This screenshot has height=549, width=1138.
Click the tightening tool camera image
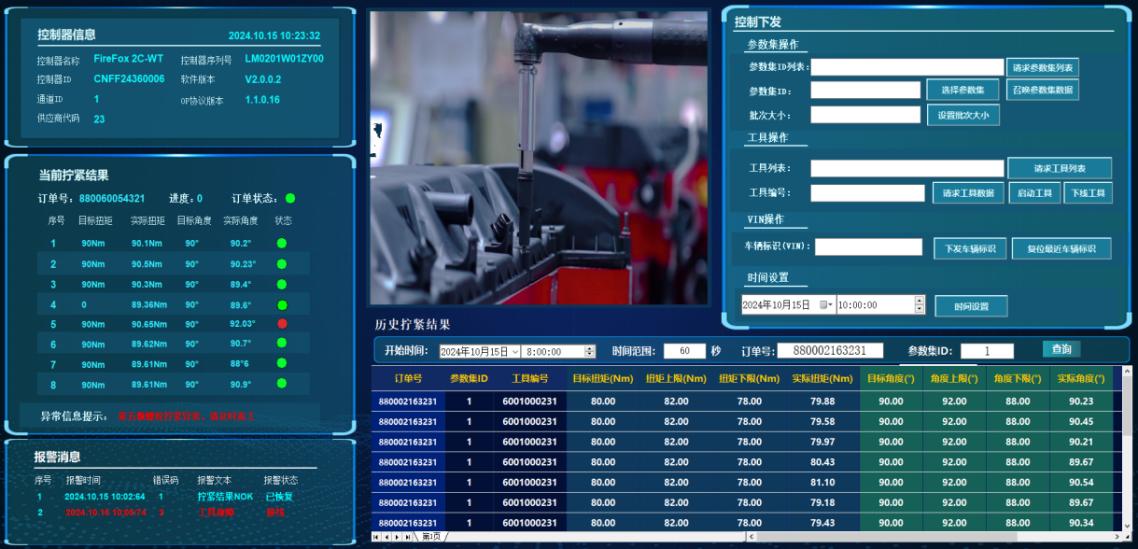pyautogui.click(x=538, y=157)
